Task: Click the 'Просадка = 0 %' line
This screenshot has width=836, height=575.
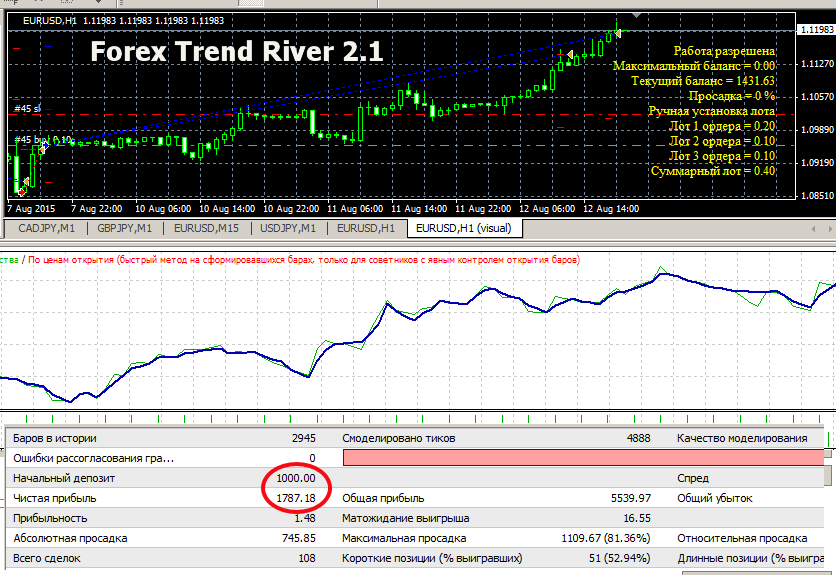Action: click(x=732, y=96)
